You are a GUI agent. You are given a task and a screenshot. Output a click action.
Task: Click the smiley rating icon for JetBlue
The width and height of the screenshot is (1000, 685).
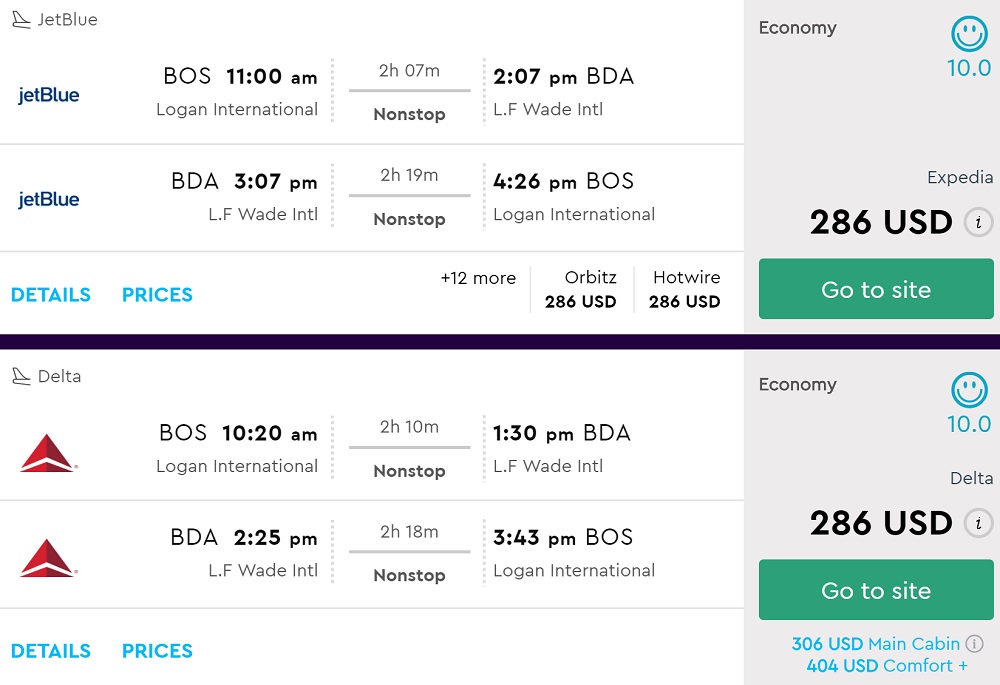[x=968, y=34]
